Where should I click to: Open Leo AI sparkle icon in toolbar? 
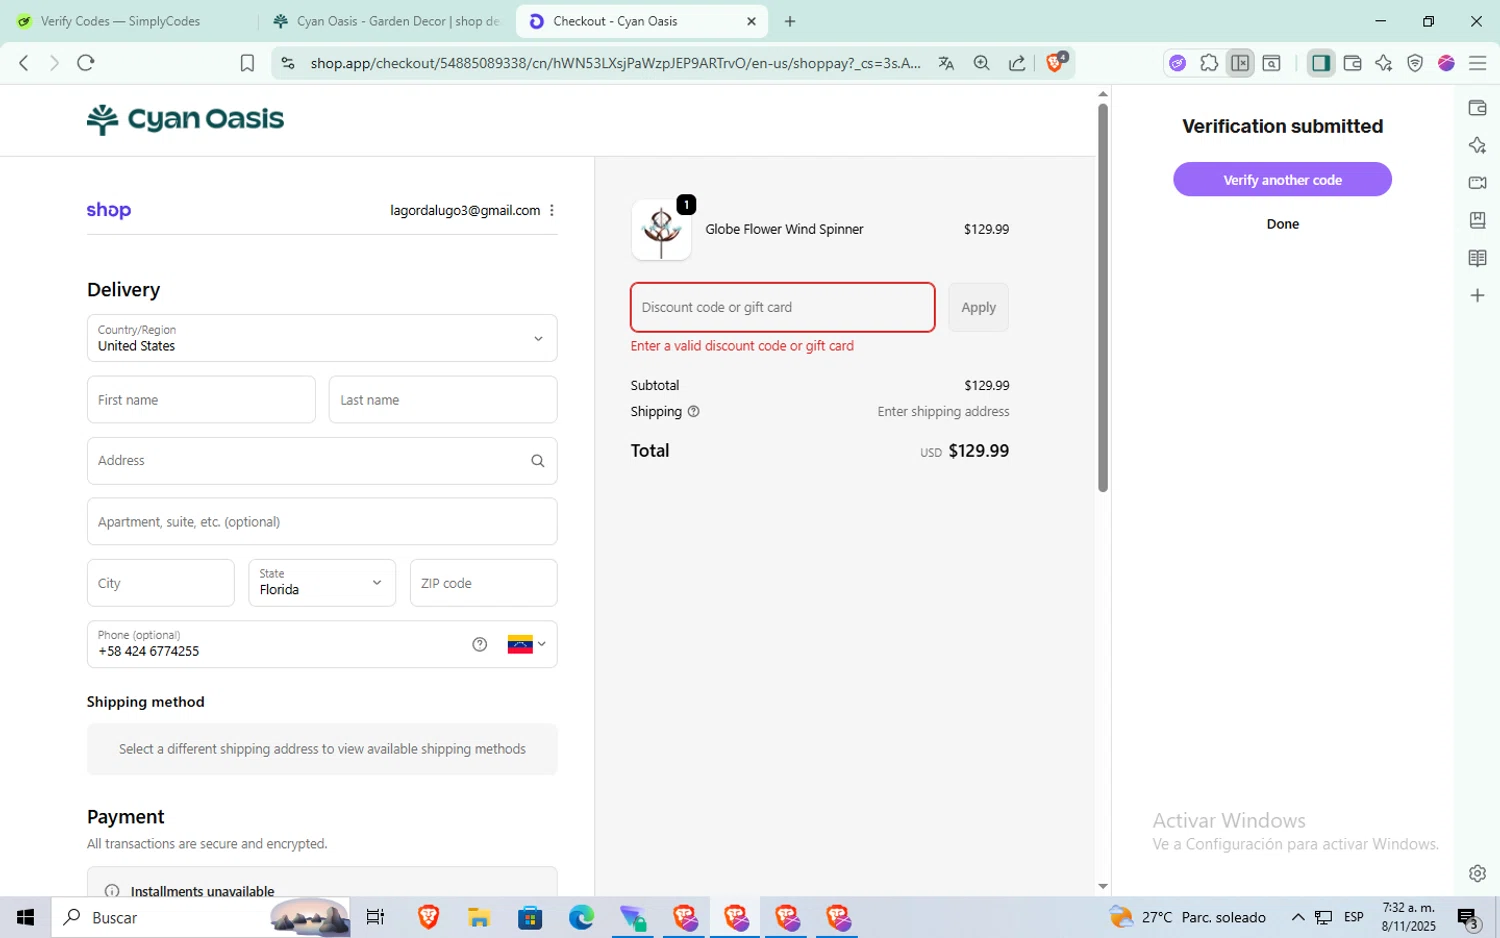click(1384, 63)
